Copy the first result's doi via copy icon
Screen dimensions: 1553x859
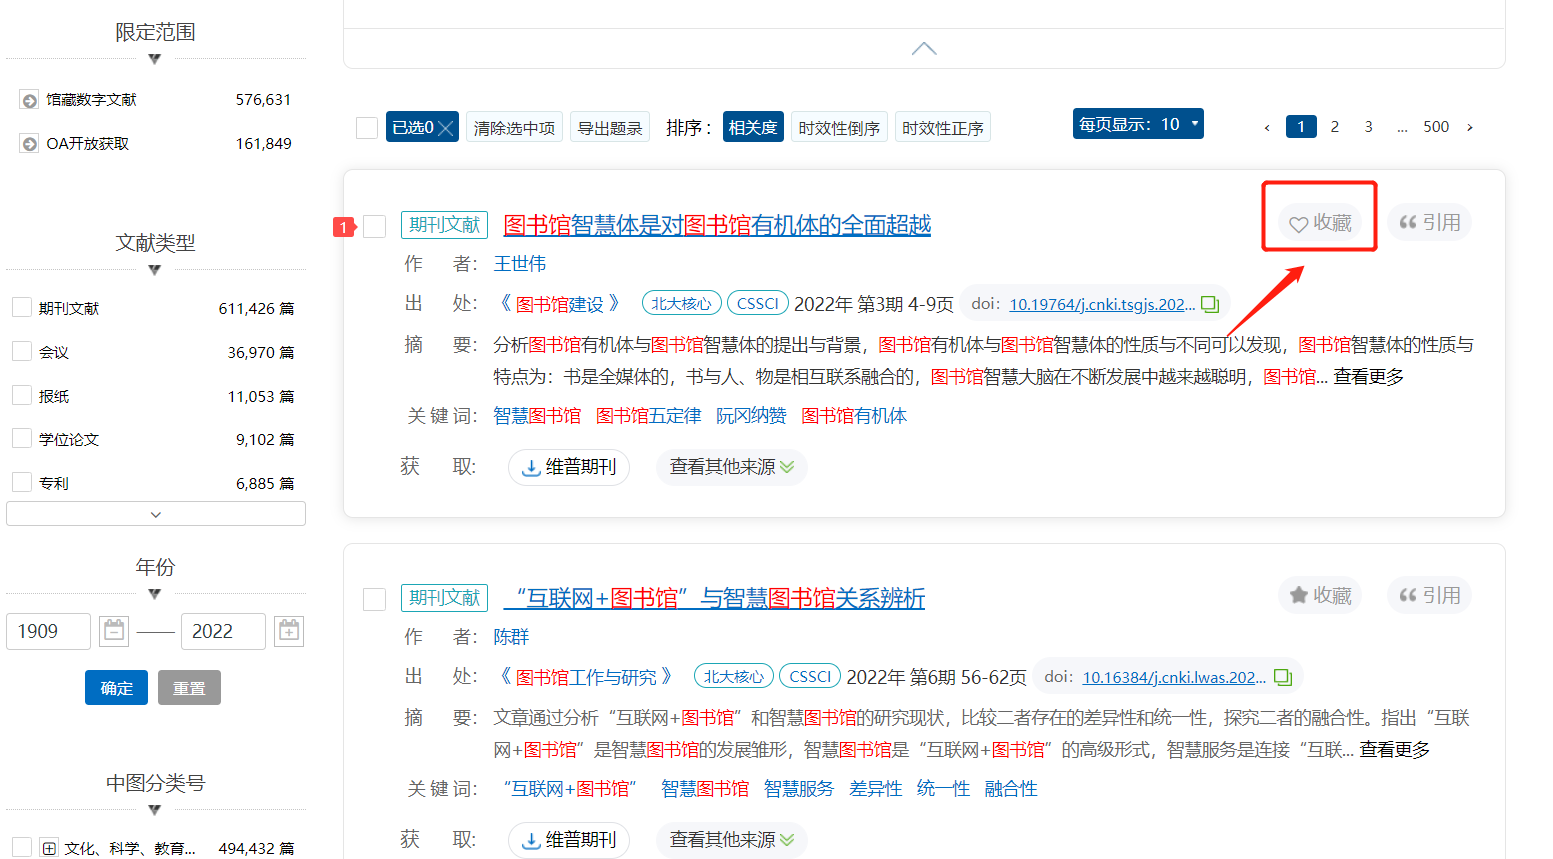pos(1210,304)
